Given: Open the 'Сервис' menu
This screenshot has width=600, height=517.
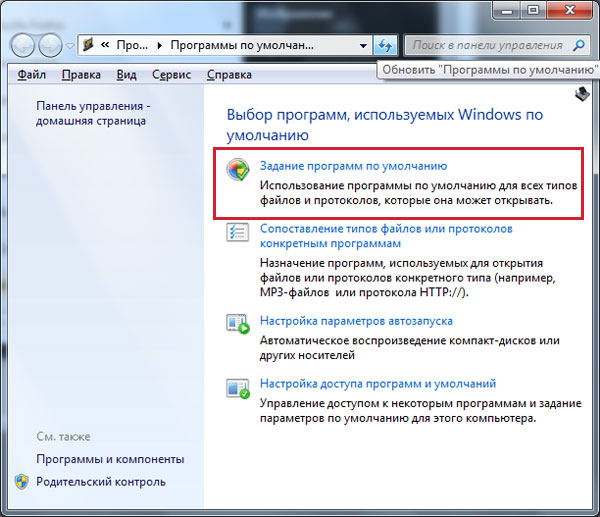Looking at the screenshot, I should (x=171, y=75).
